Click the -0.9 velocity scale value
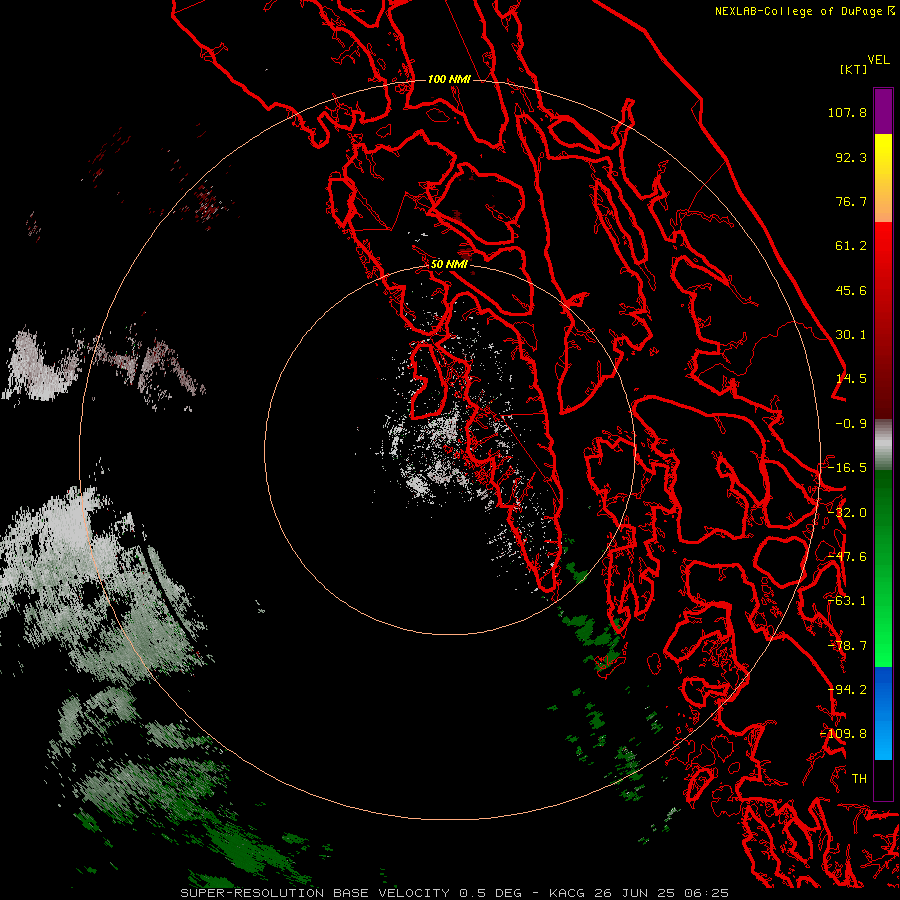Screen dimensions: 900x900 tap(851, 424)
